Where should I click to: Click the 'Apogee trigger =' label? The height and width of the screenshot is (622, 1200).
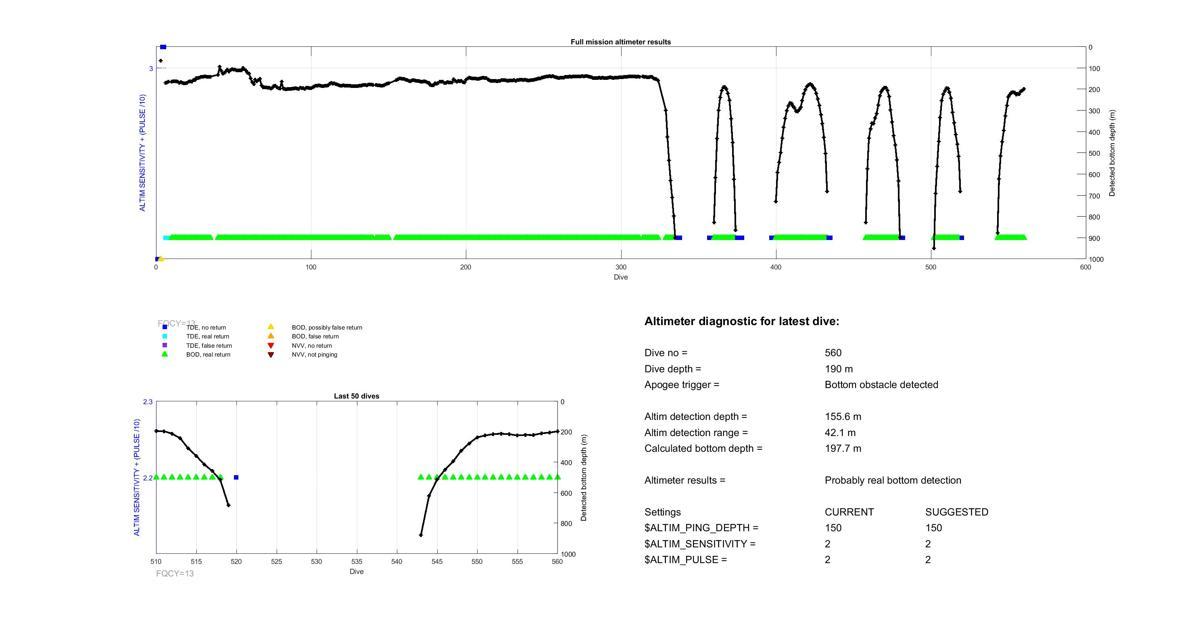pyautogui.click(x=682, y=385)
